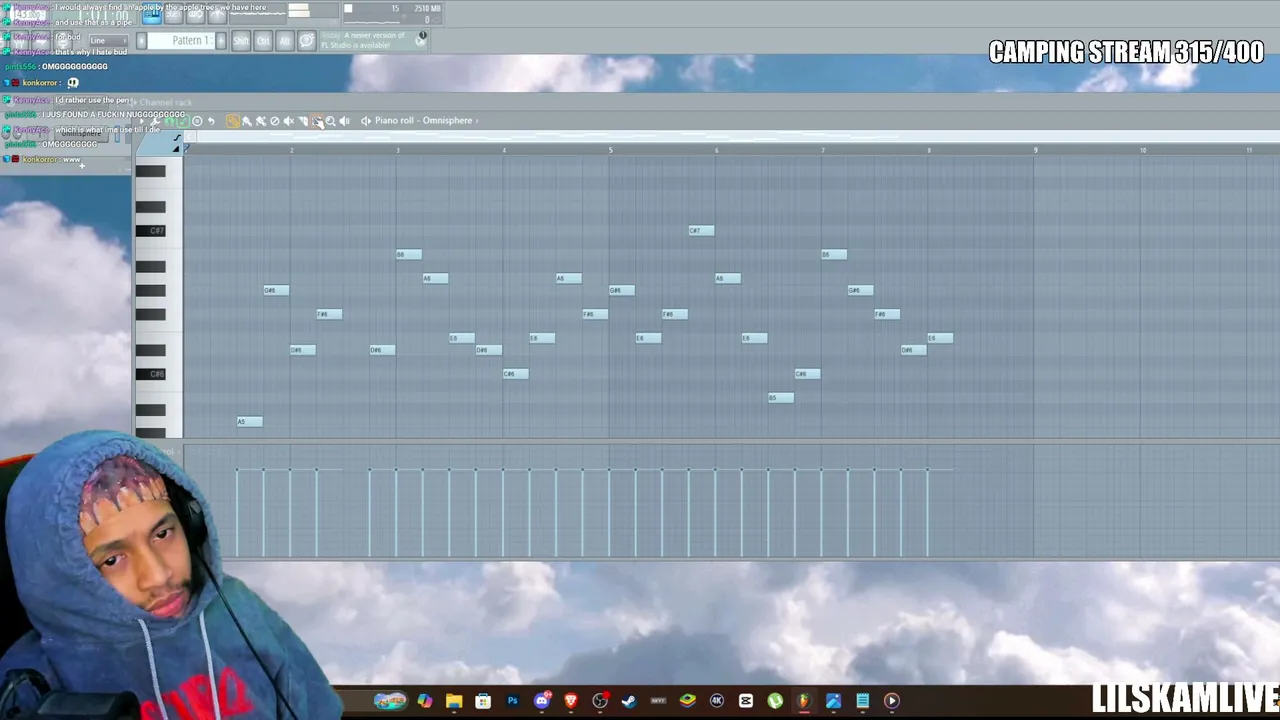Open Brave browser from the taskbar
Screen dimensions: 1280x720
coord(570,701)
